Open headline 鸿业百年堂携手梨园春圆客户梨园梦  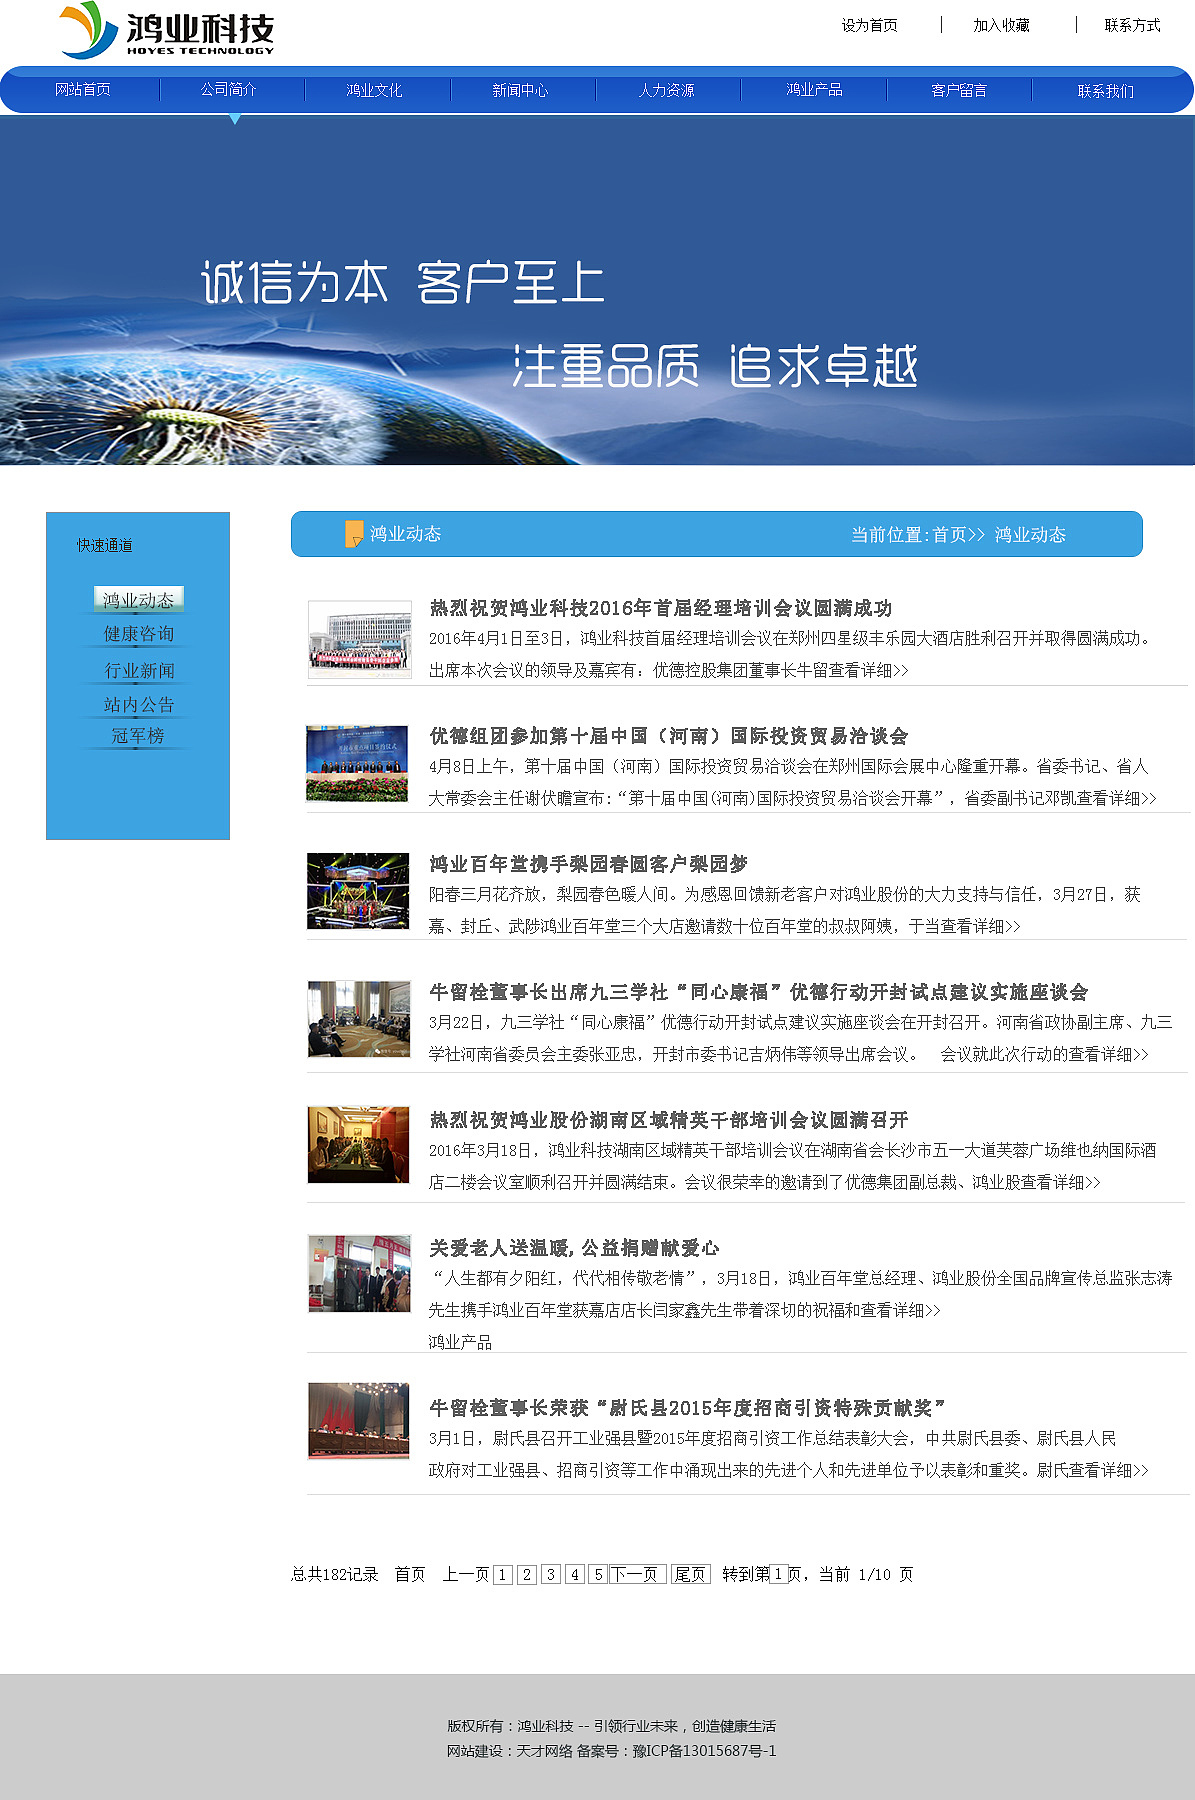tap(588, 864)
